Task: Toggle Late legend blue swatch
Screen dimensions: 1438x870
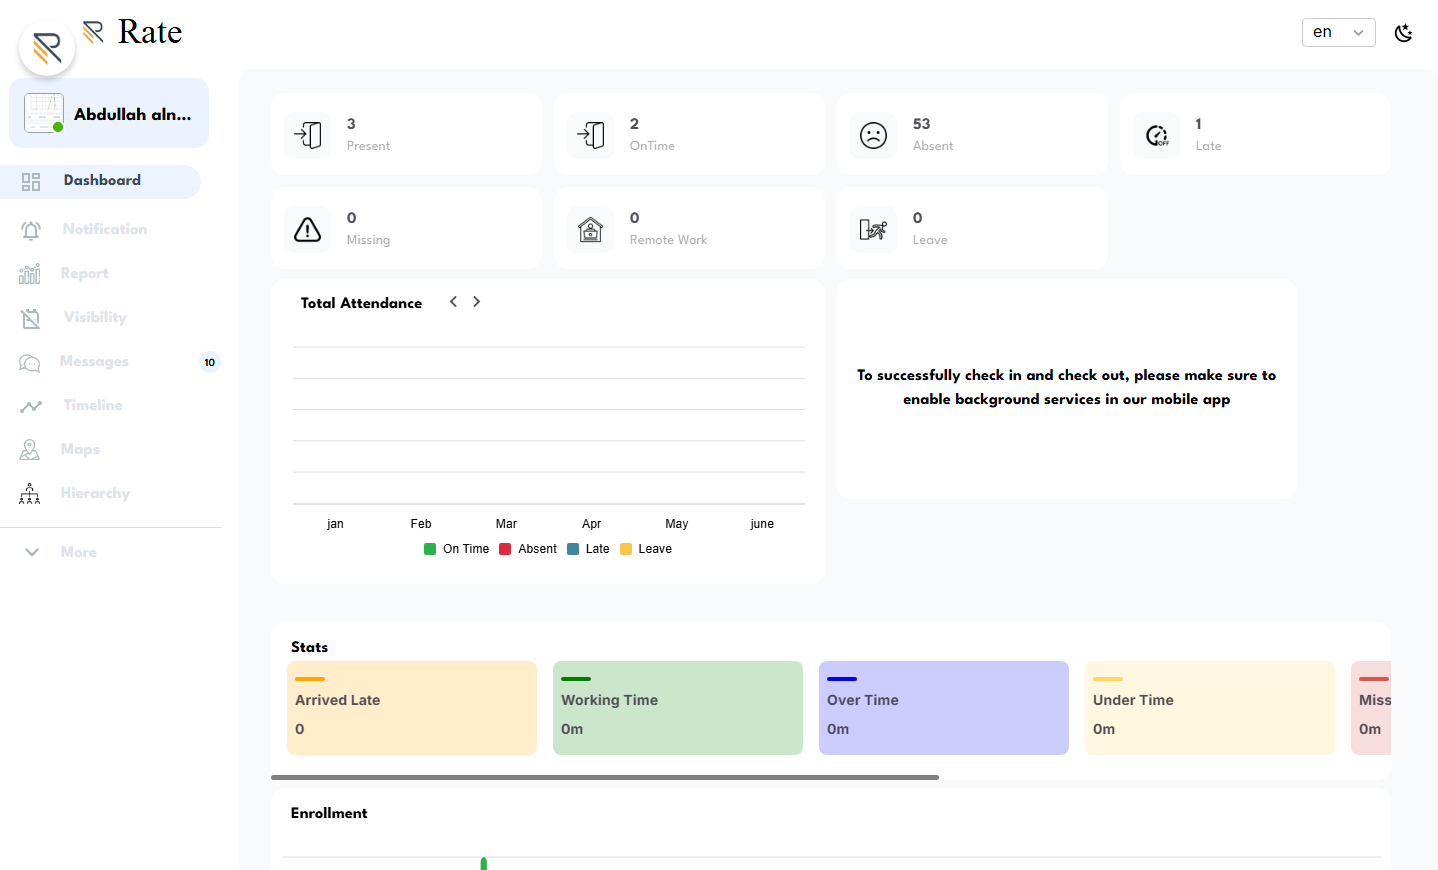Action: tap(573, 549)
